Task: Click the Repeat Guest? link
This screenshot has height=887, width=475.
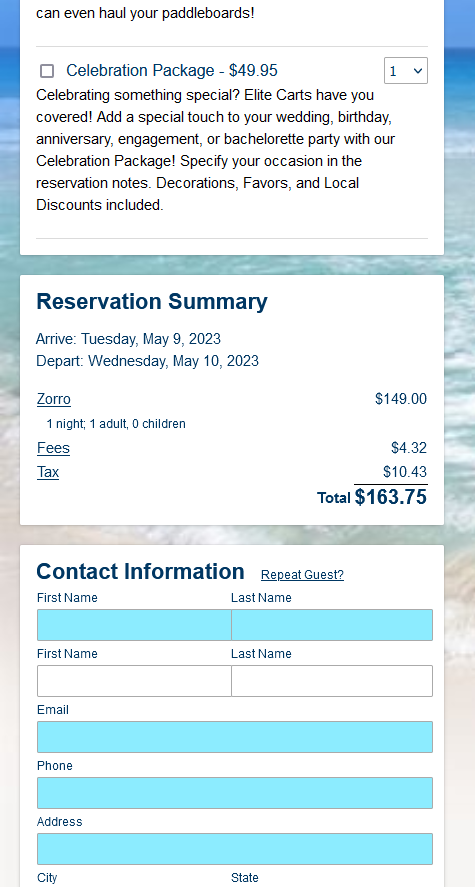Action: coord(302,575)
